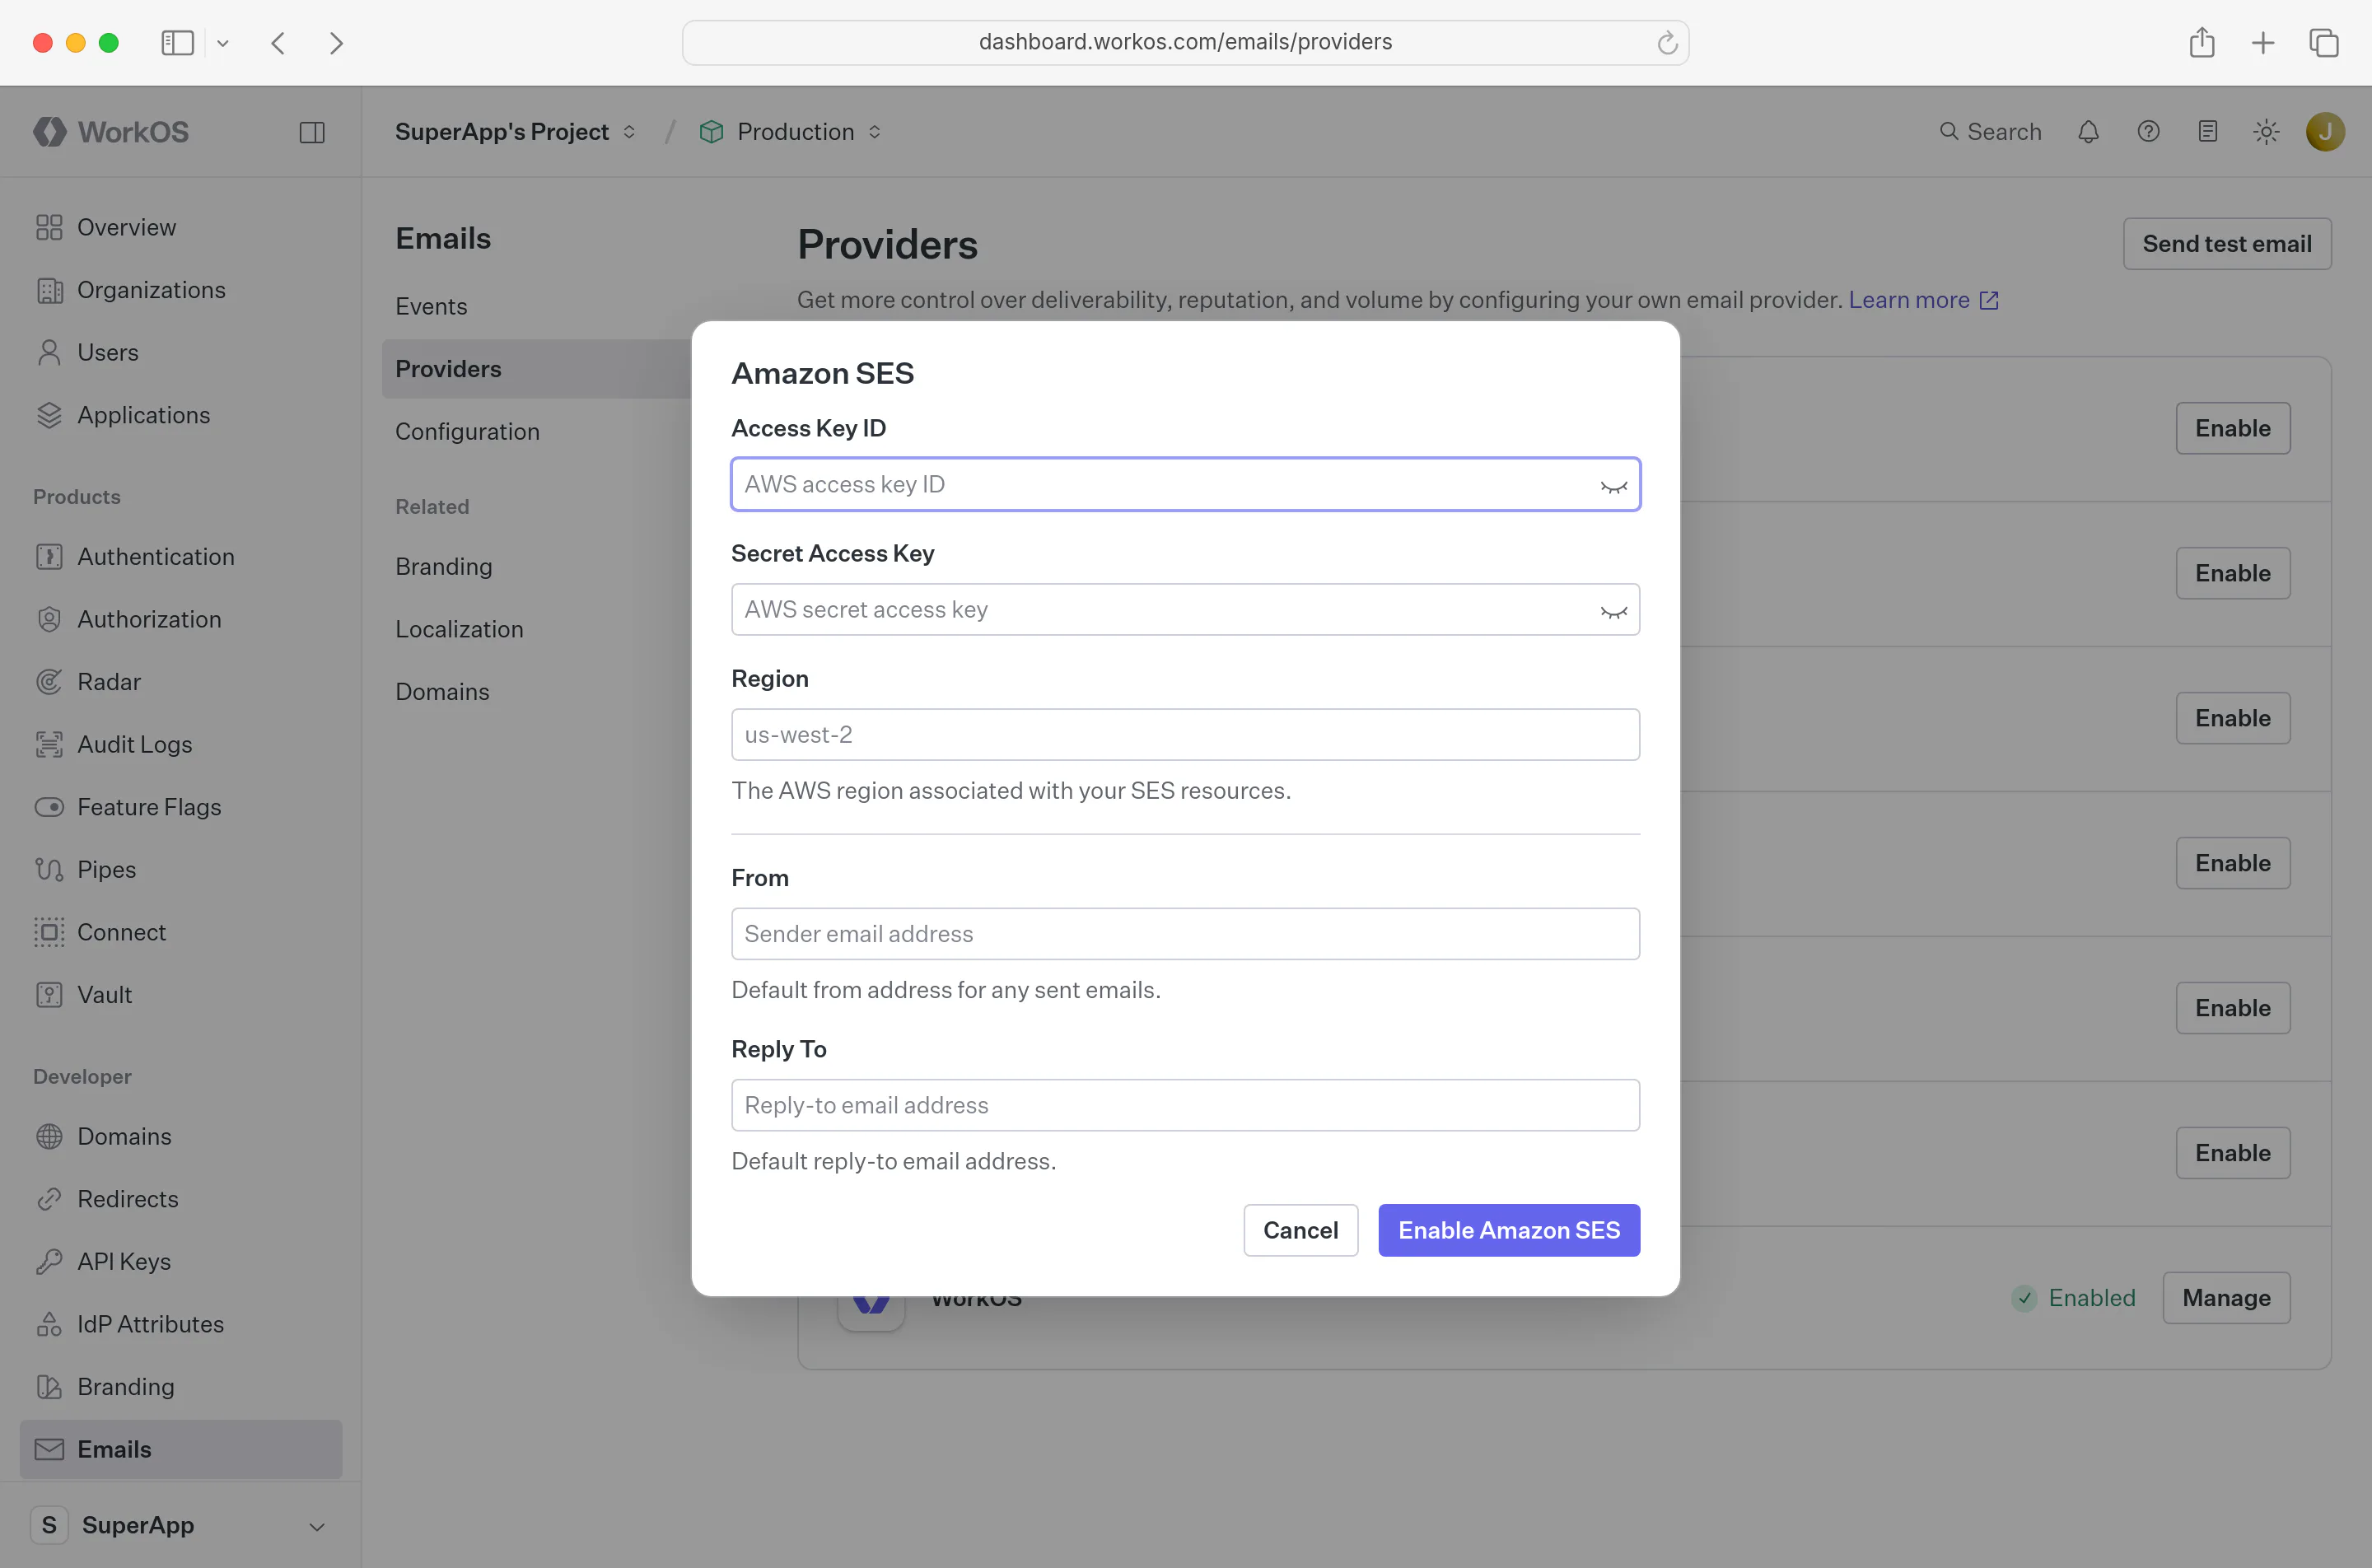Image resolution: width=2372 pixels, height=1568 pixels.
Task: Open Audit Logs product
Action: pos(181,744)
